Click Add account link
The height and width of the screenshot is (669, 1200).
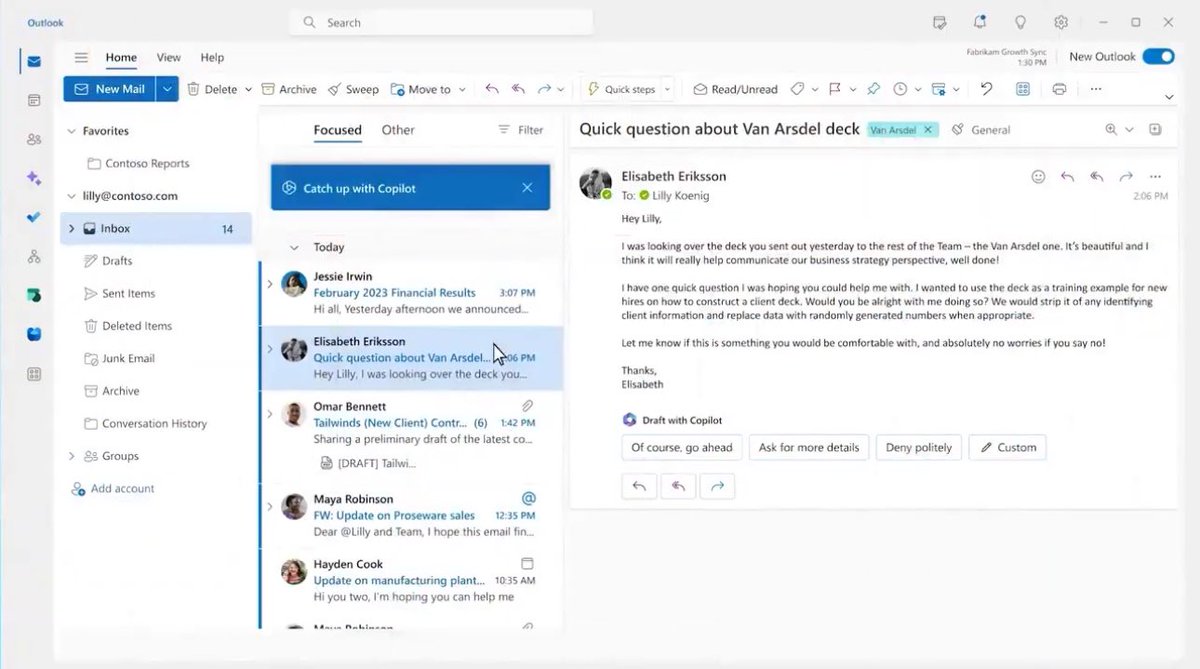(x=112, y=489)
